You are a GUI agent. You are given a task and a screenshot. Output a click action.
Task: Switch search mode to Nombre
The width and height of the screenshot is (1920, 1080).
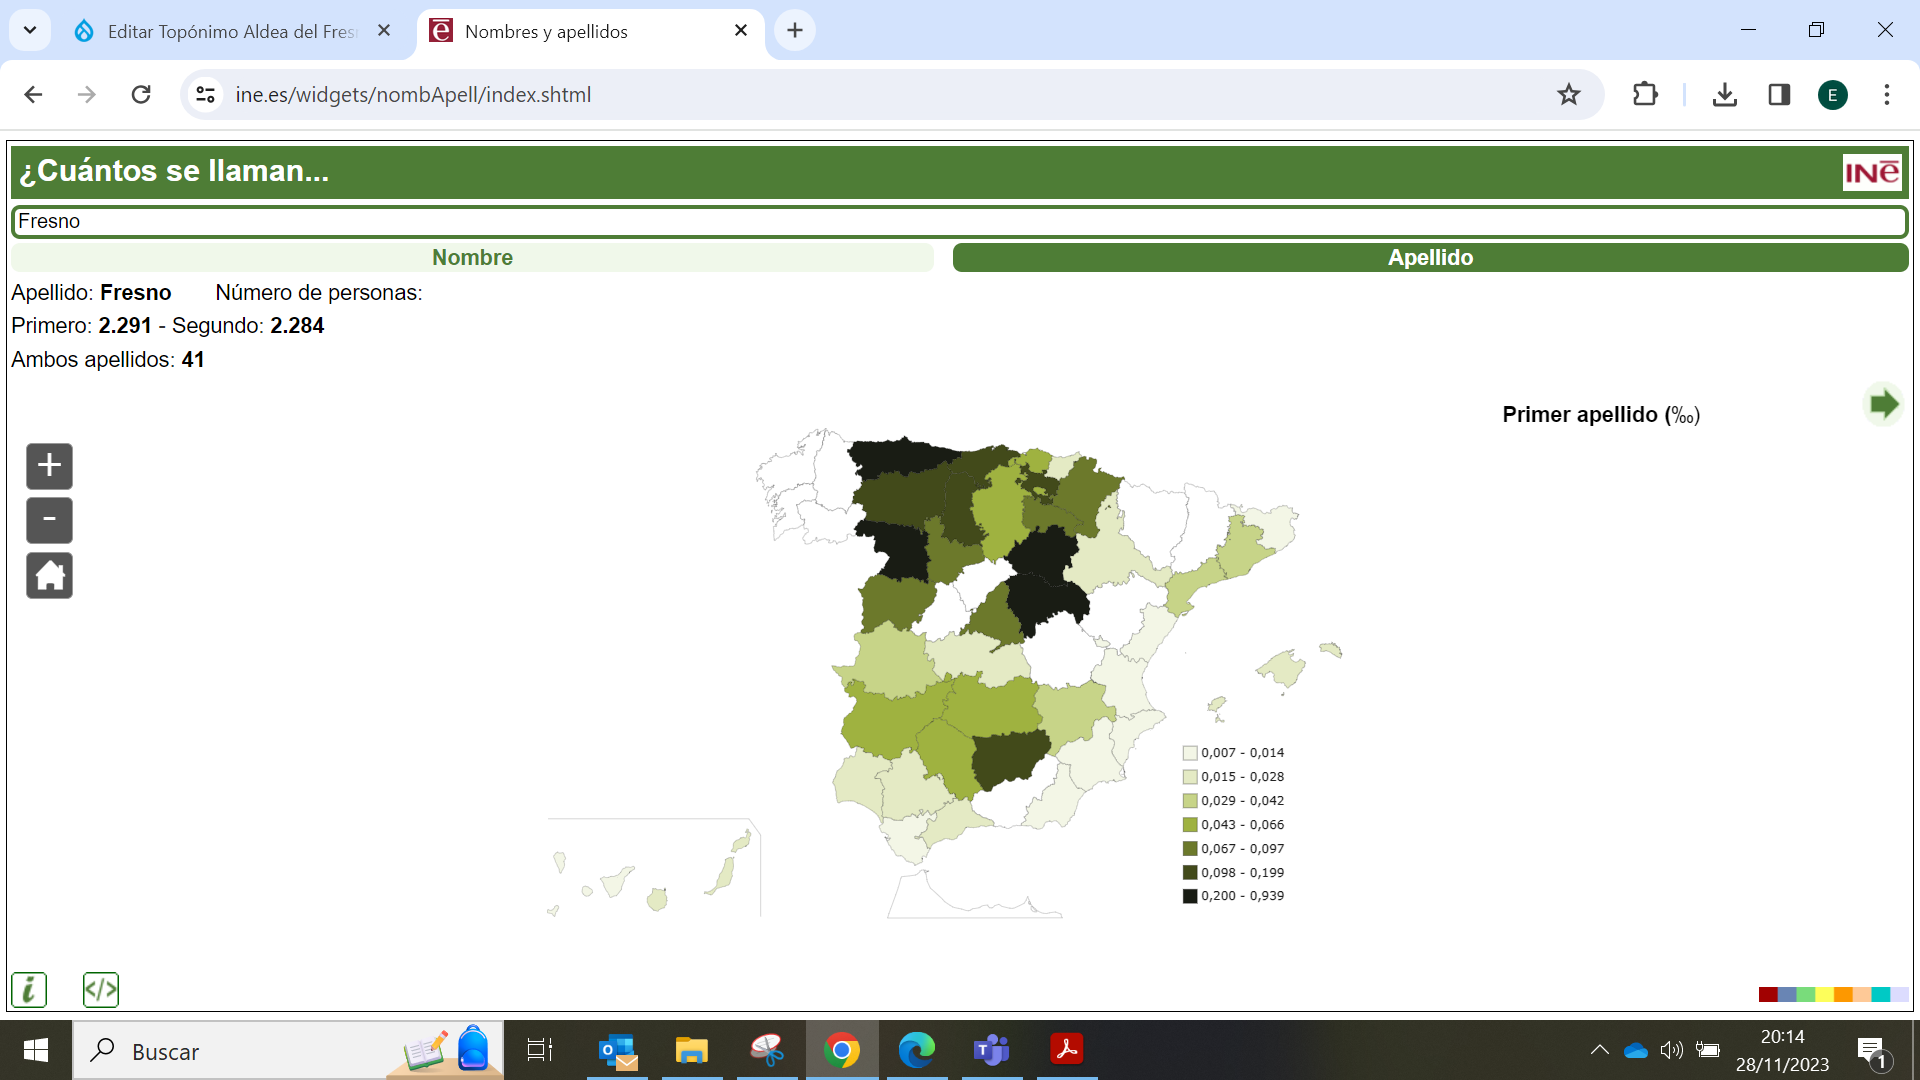coord(472,258)
